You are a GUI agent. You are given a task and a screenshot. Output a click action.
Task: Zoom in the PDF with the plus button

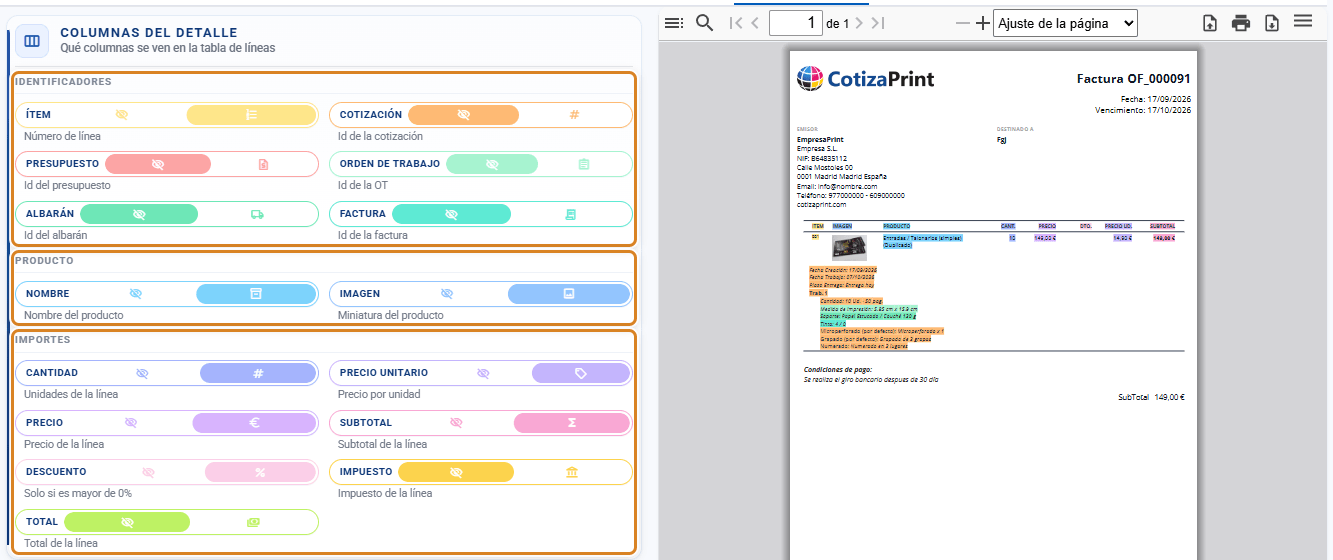(982, 23)
